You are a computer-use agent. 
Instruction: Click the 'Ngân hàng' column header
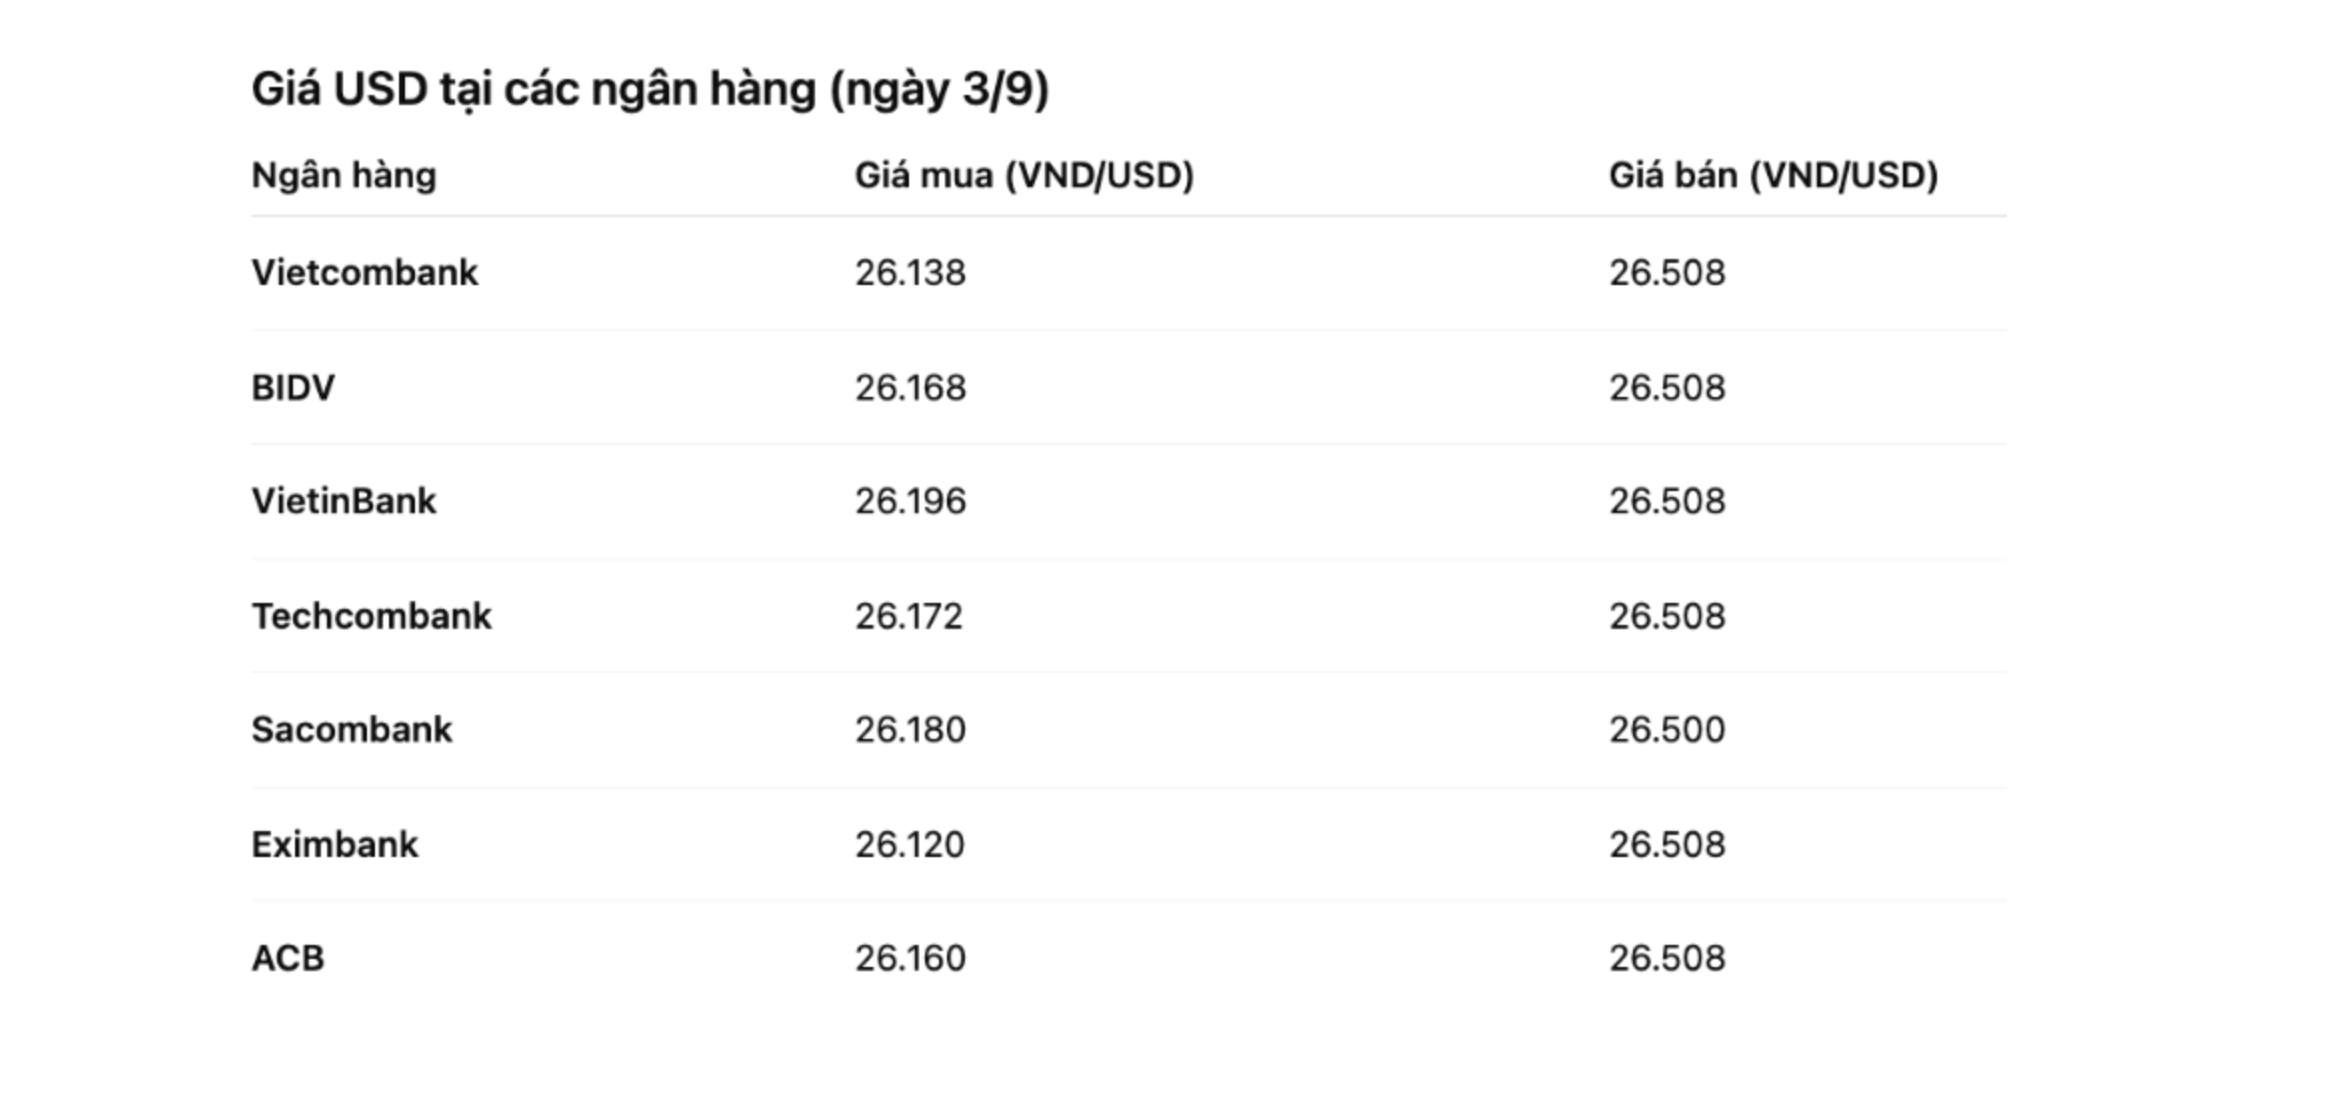coord(344,176)
